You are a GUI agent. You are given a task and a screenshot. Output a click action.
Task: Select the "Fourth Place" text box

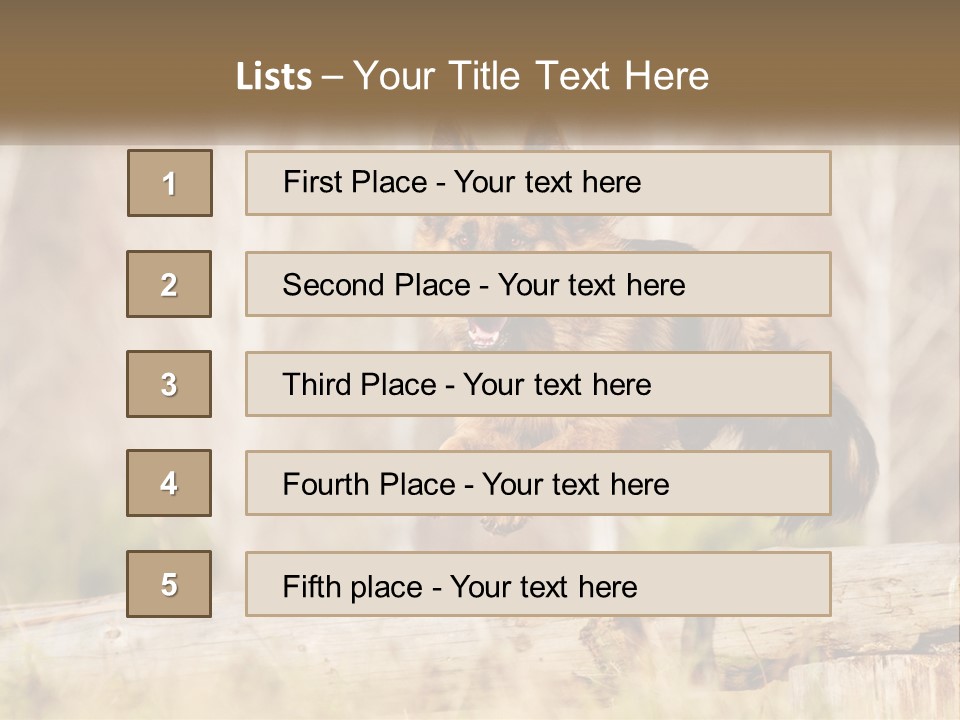tap(538, 483)
